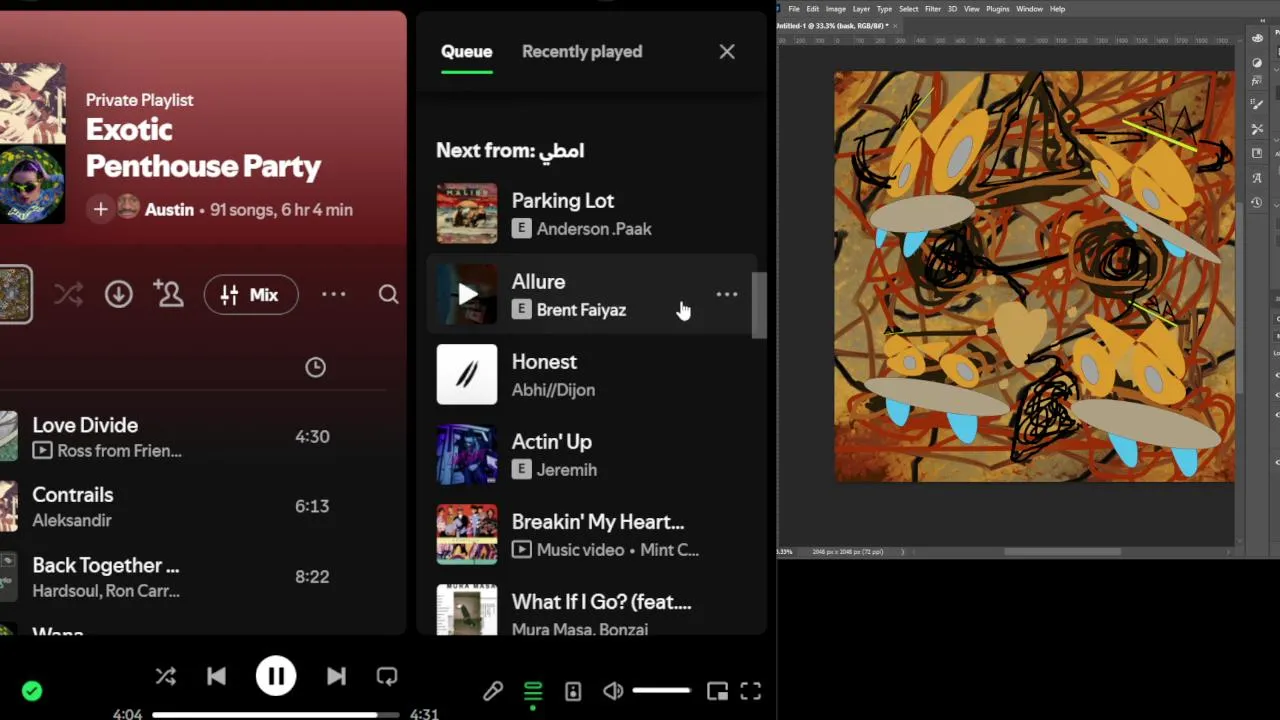Click the queue panel vertical scrollbar

[x=760, y=305]
